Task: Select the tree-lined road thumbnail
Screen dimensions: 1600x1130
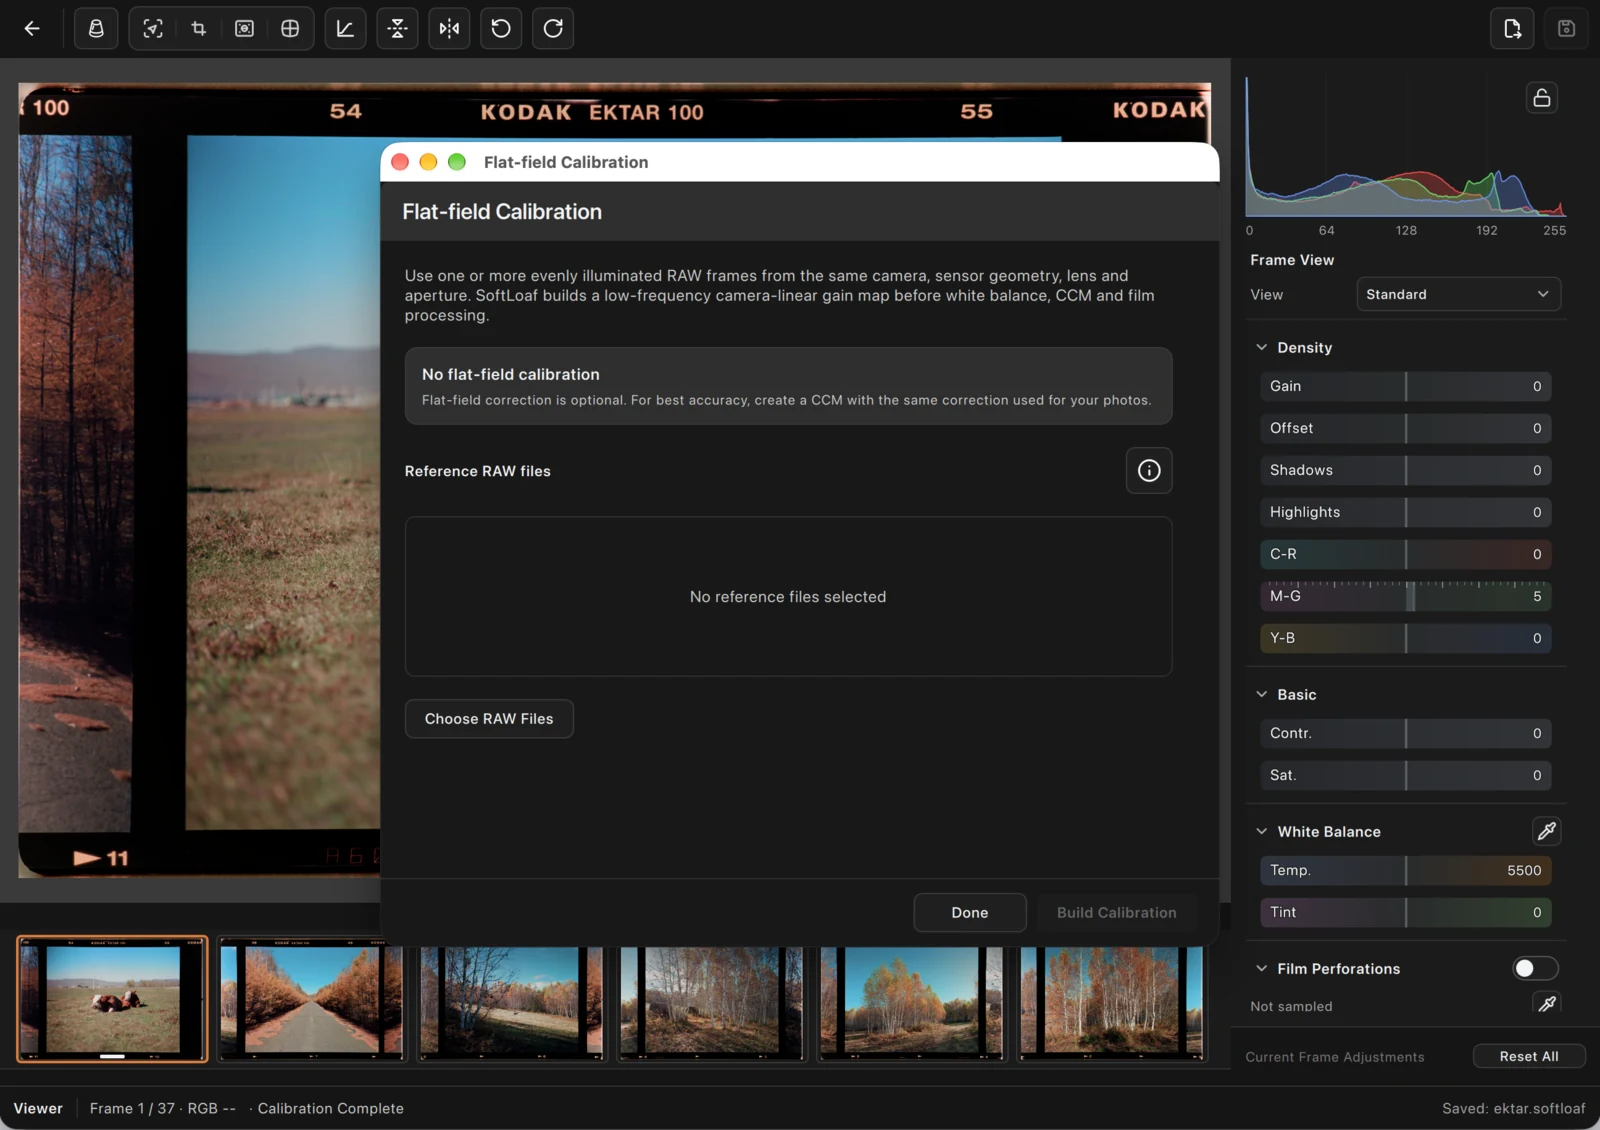Action: (312, 1000)
